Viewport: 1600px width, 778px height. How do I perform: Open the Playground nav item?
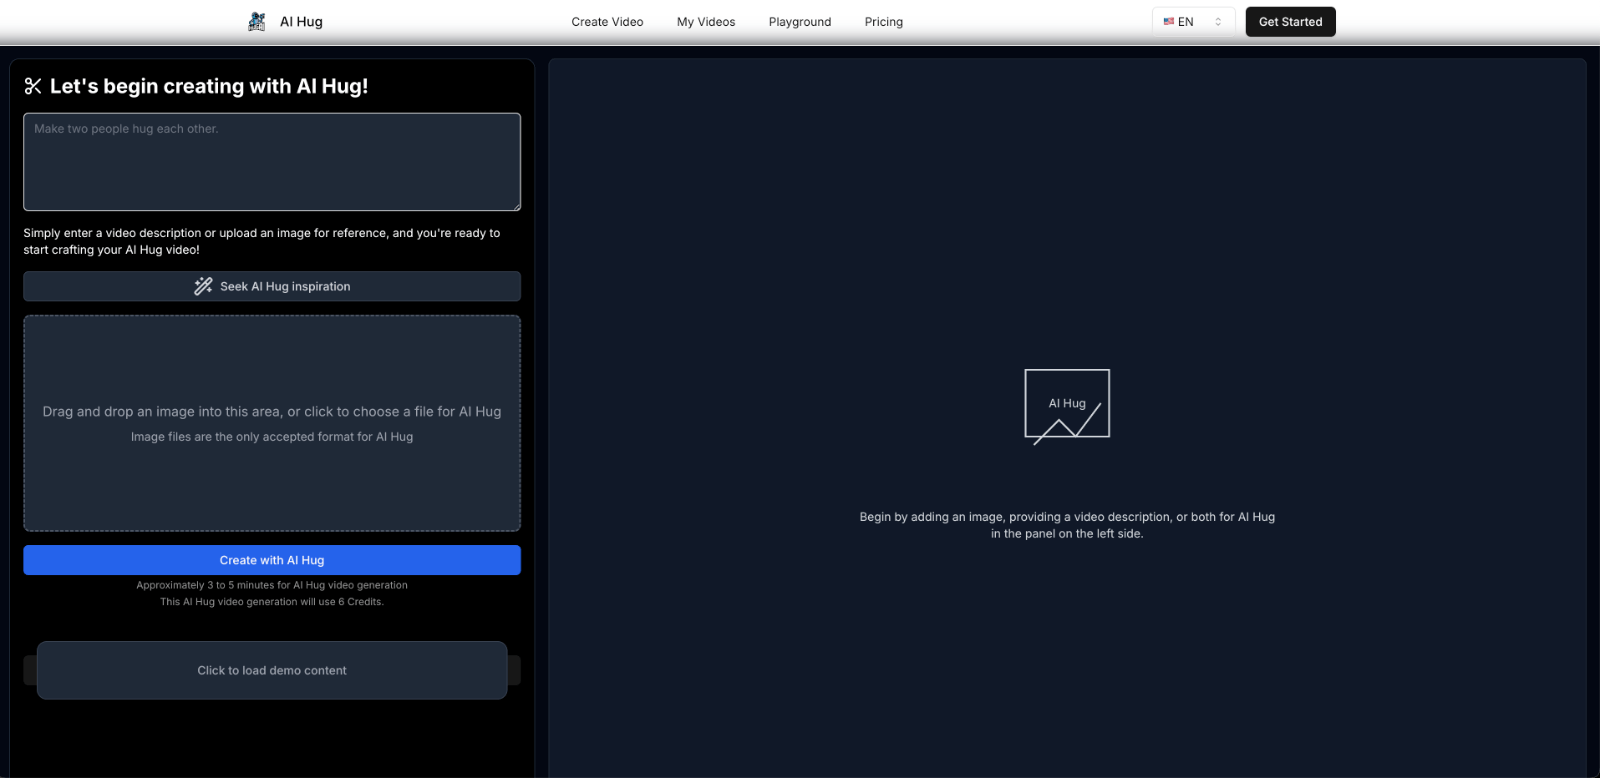point(800,22)
